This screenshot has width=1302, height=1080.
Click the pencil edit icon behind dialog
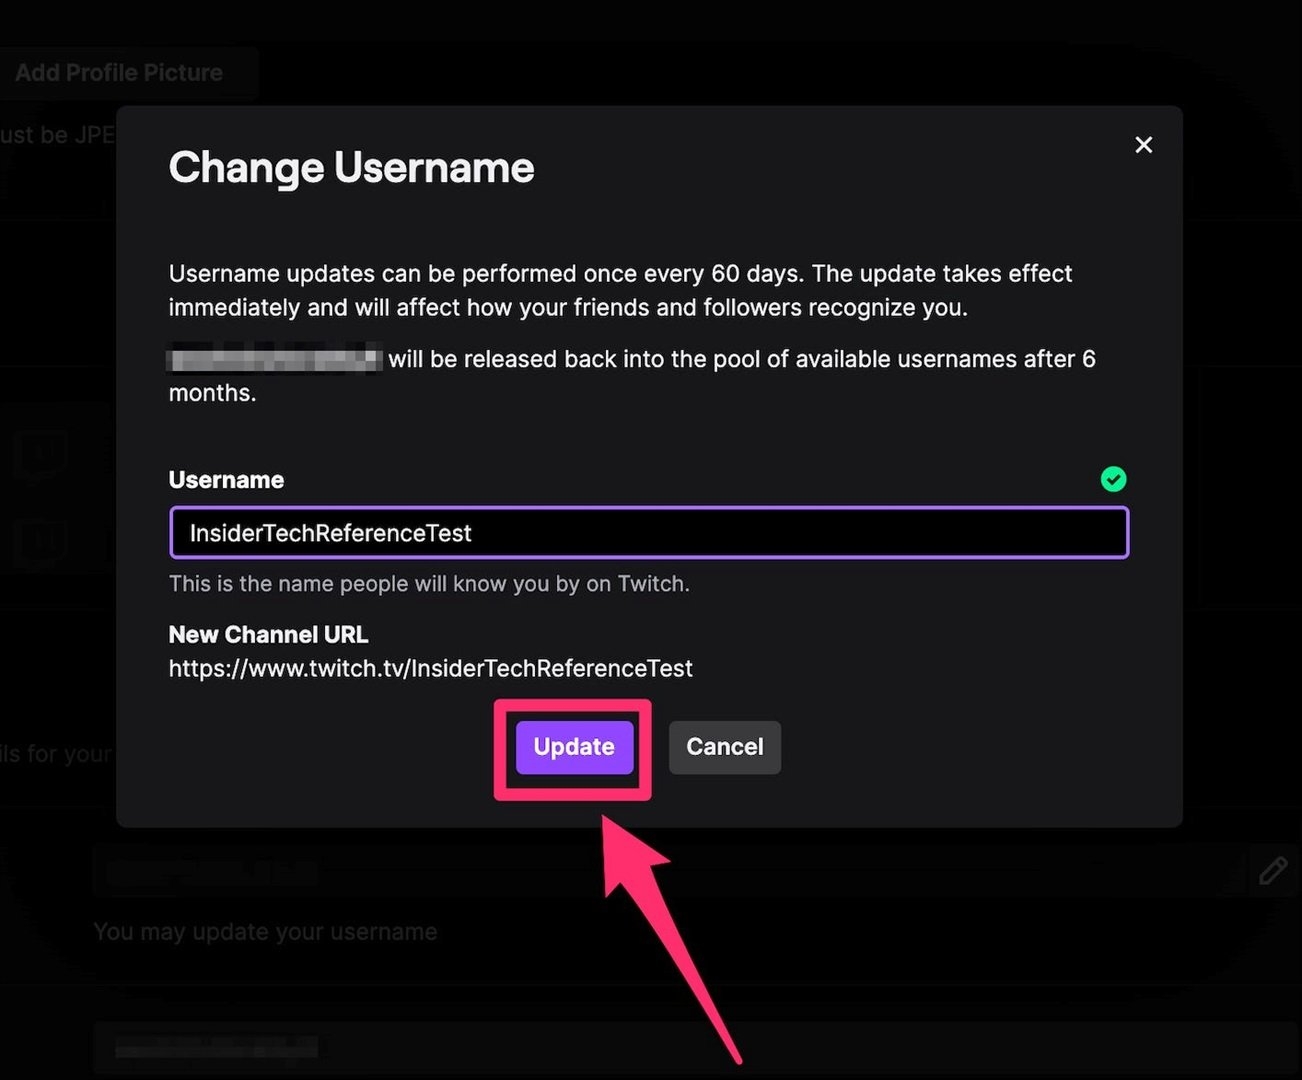point(1272,870)
